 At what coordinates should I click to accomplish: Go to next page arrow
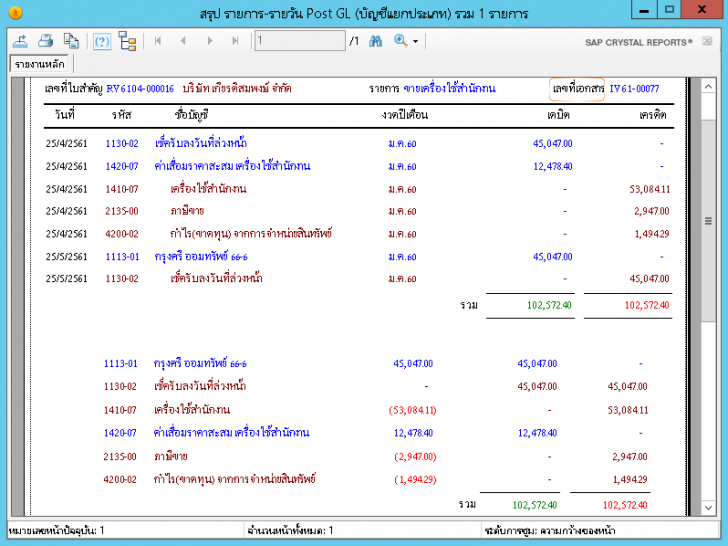[x=210, y=41]
